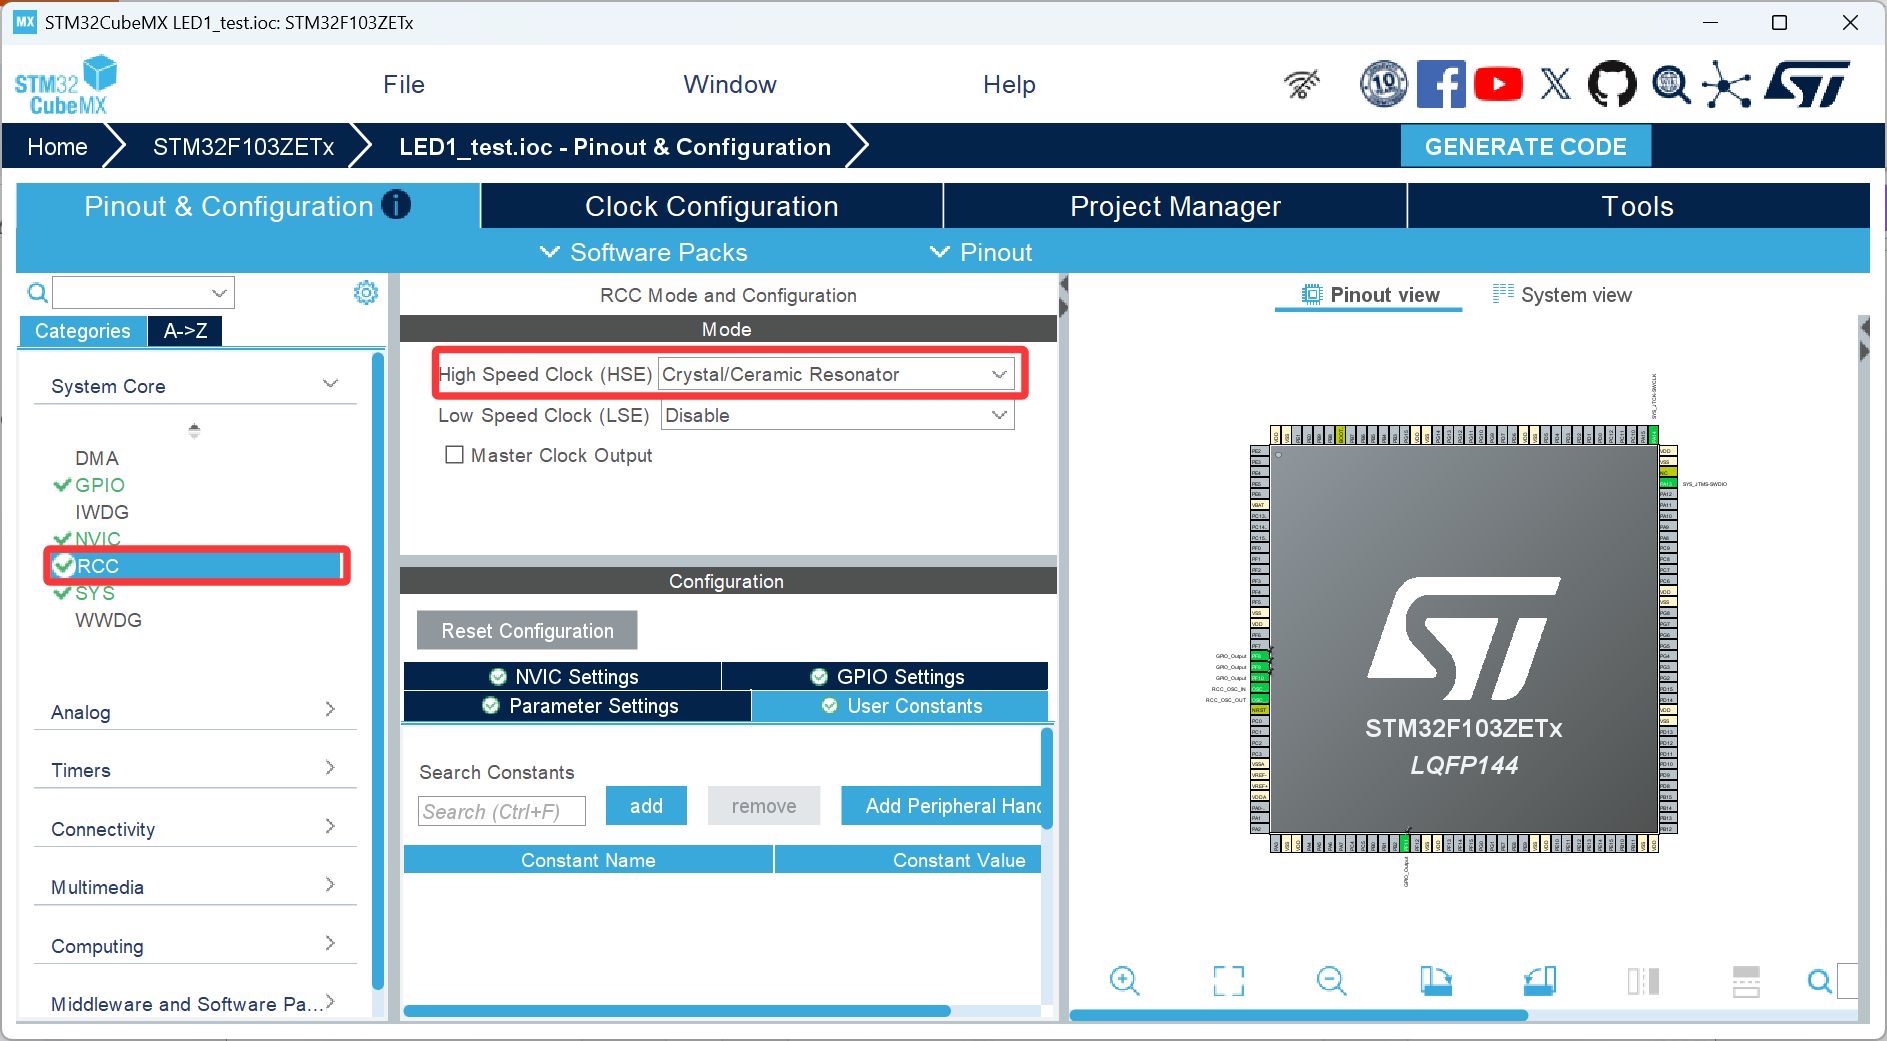1887x1041 pixels.
Task: Open the GPIO Settings tab
Action: (885, 677)
